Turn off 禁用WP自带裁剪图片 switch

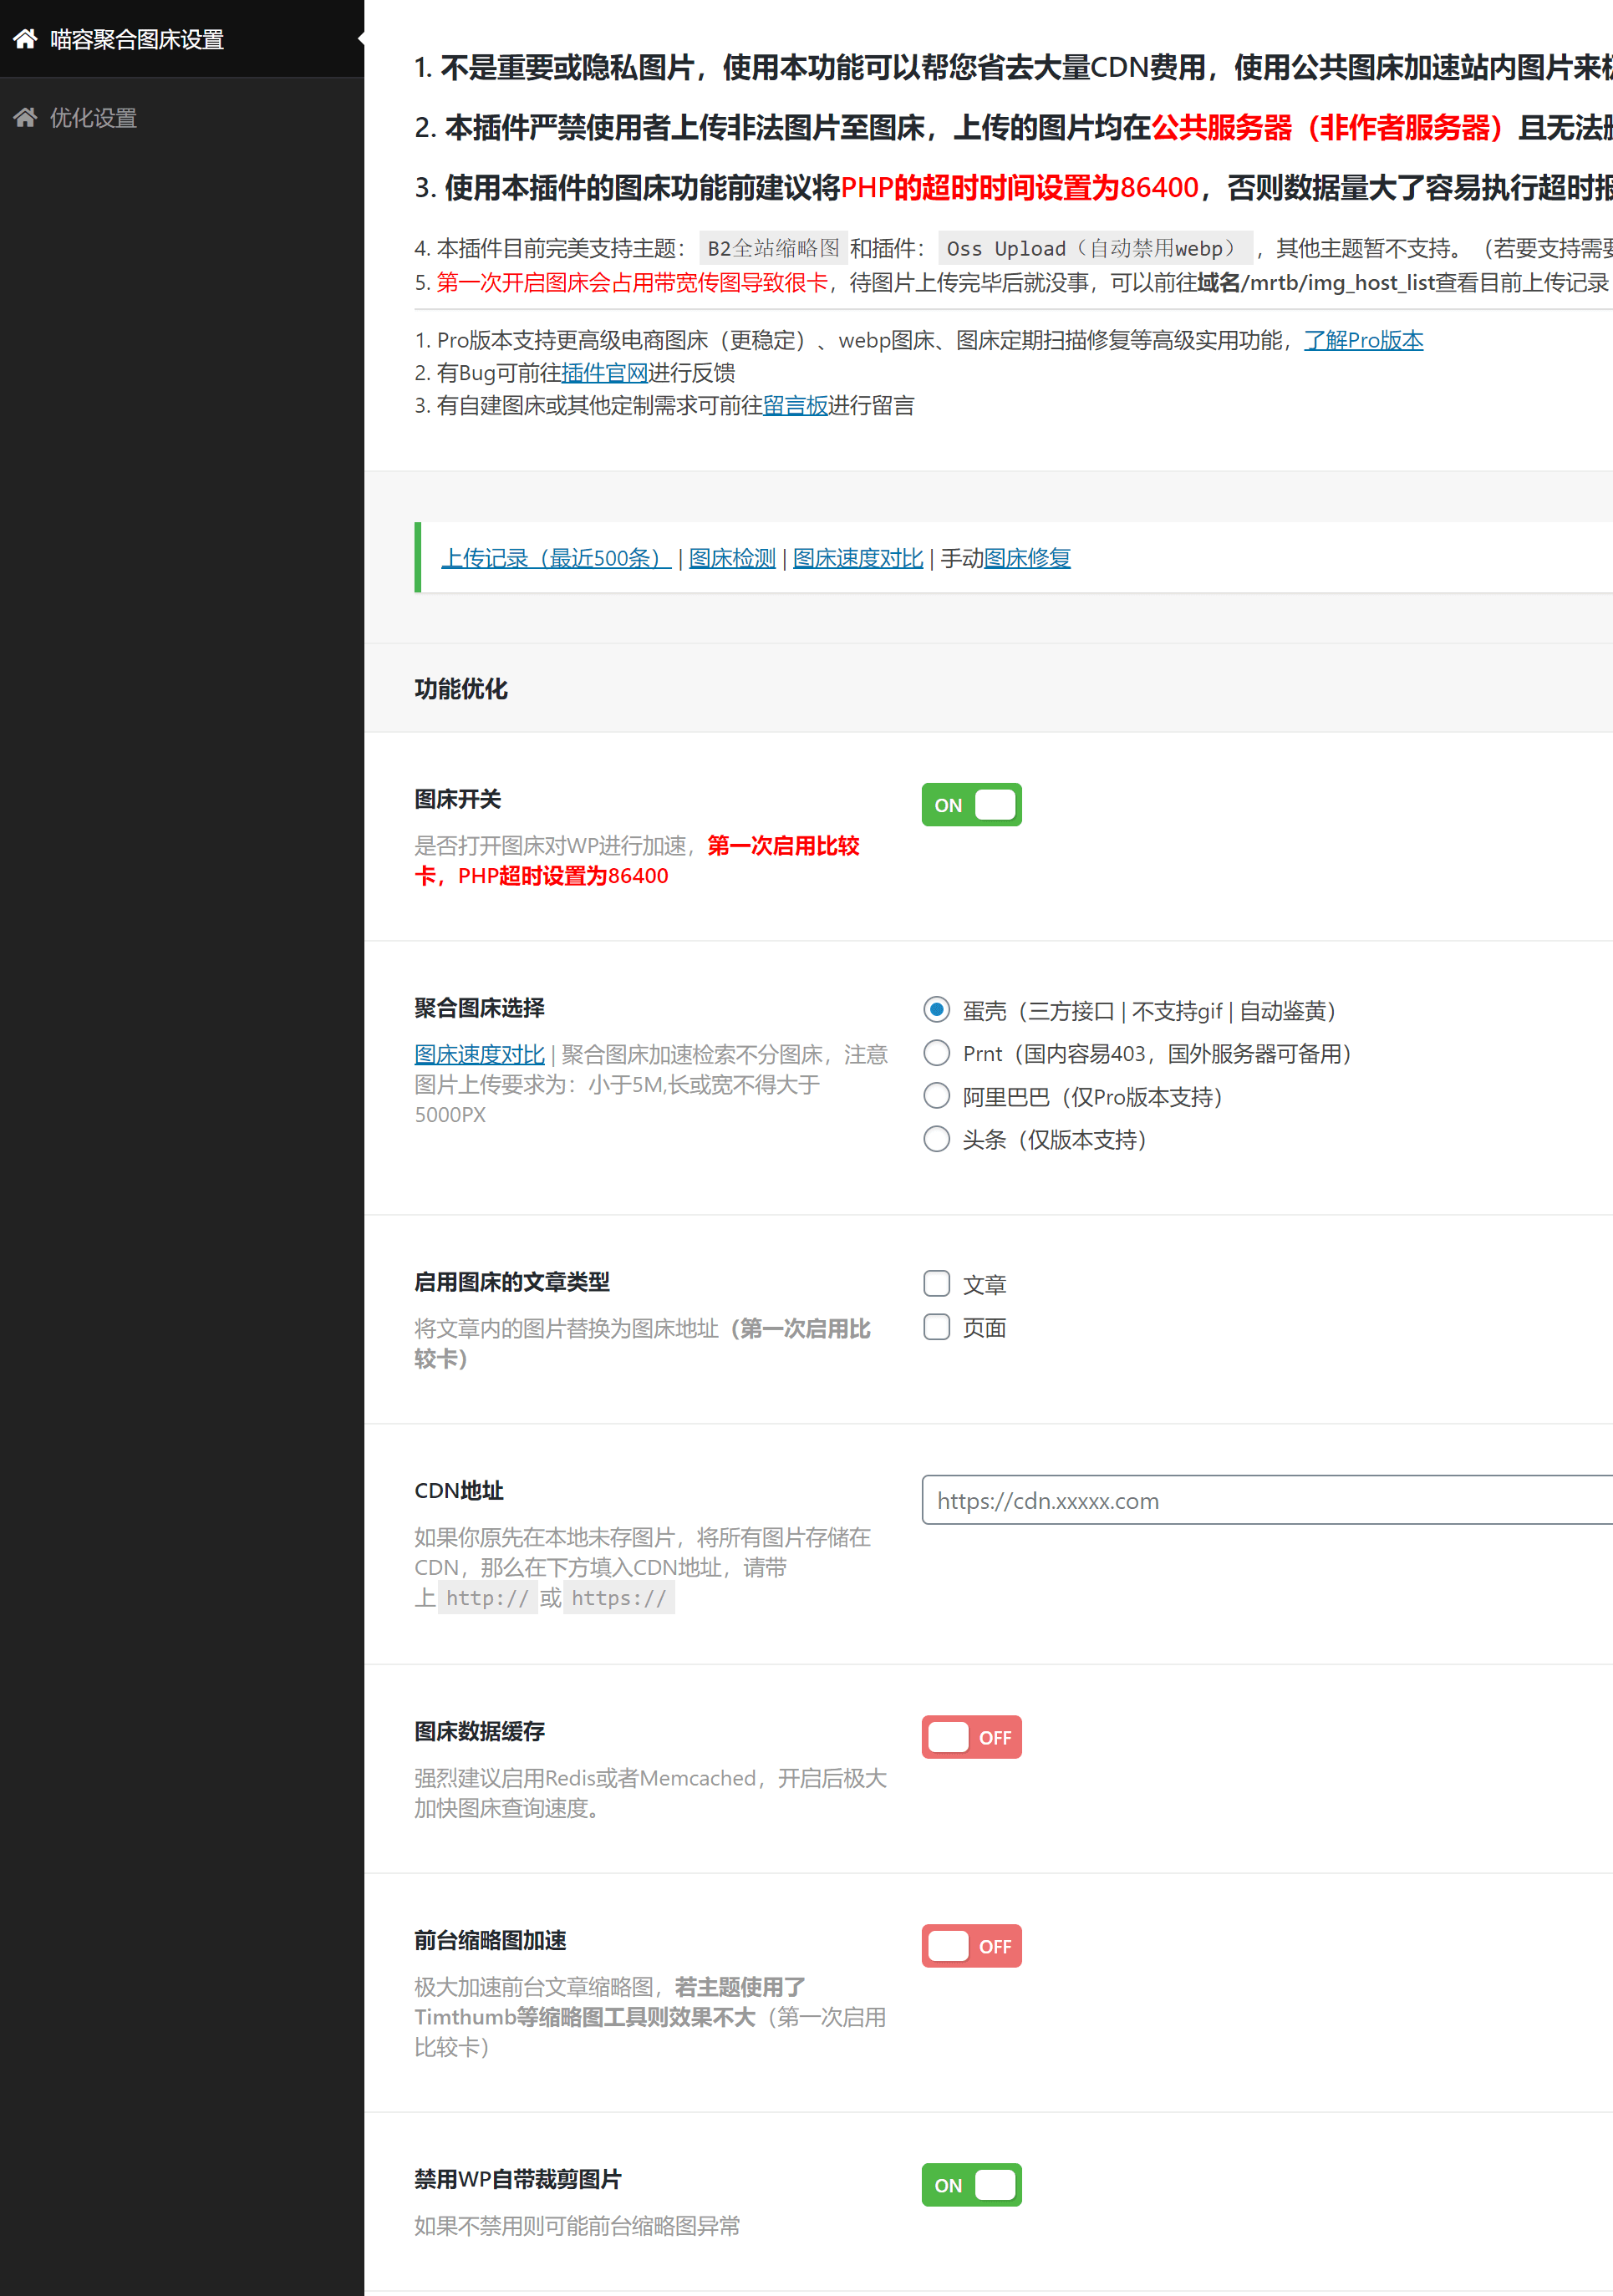pos(971,2184)
